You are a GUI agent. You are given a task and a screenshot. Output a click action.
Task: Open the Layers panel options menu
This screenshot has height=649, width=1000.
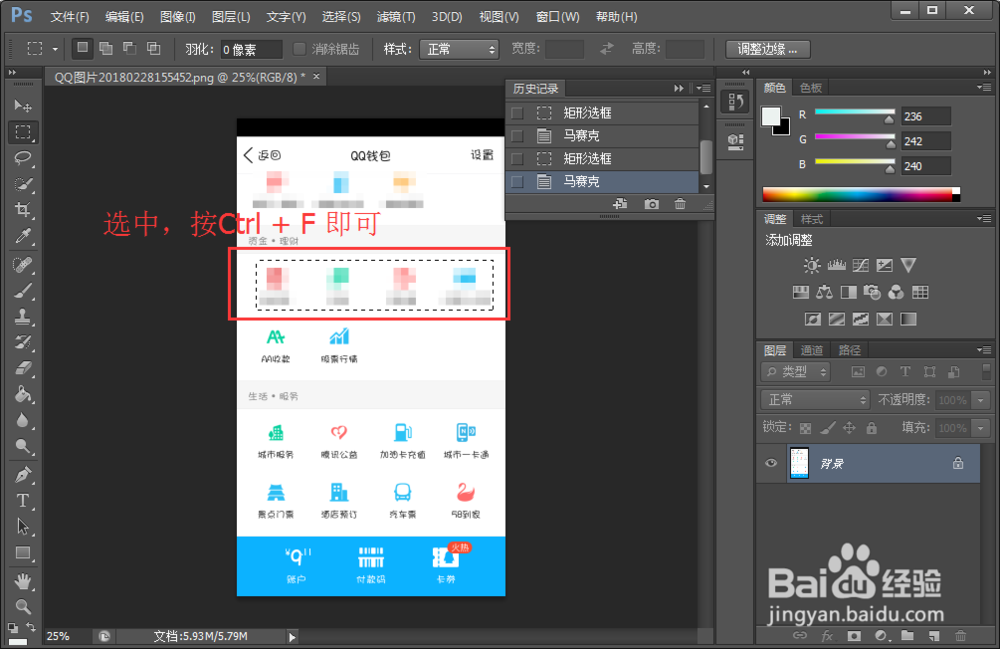(x=984, y=349)
